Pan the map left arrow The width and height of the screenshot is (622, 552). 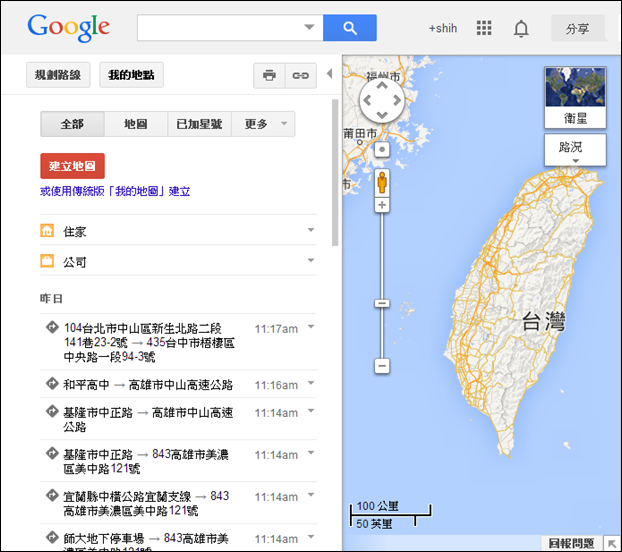click(x=367, y=100)
